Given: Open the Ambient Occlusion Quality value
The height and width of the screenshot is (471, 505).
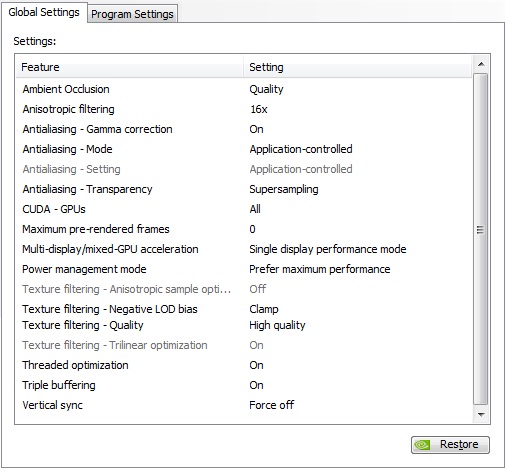Looking at the screenshot, I should click(x=266, y=89).
